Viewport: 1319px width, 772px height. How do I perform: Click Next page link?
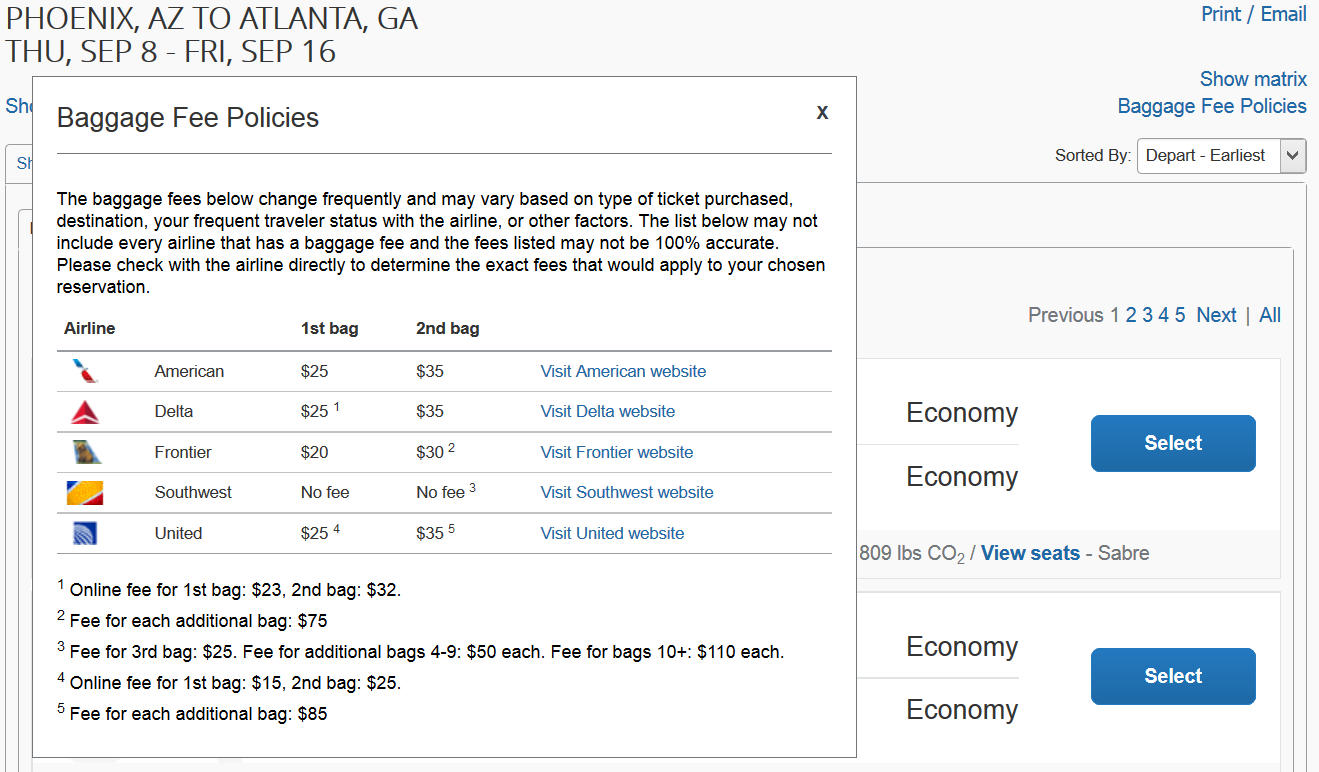click(x=1216, y=316)
